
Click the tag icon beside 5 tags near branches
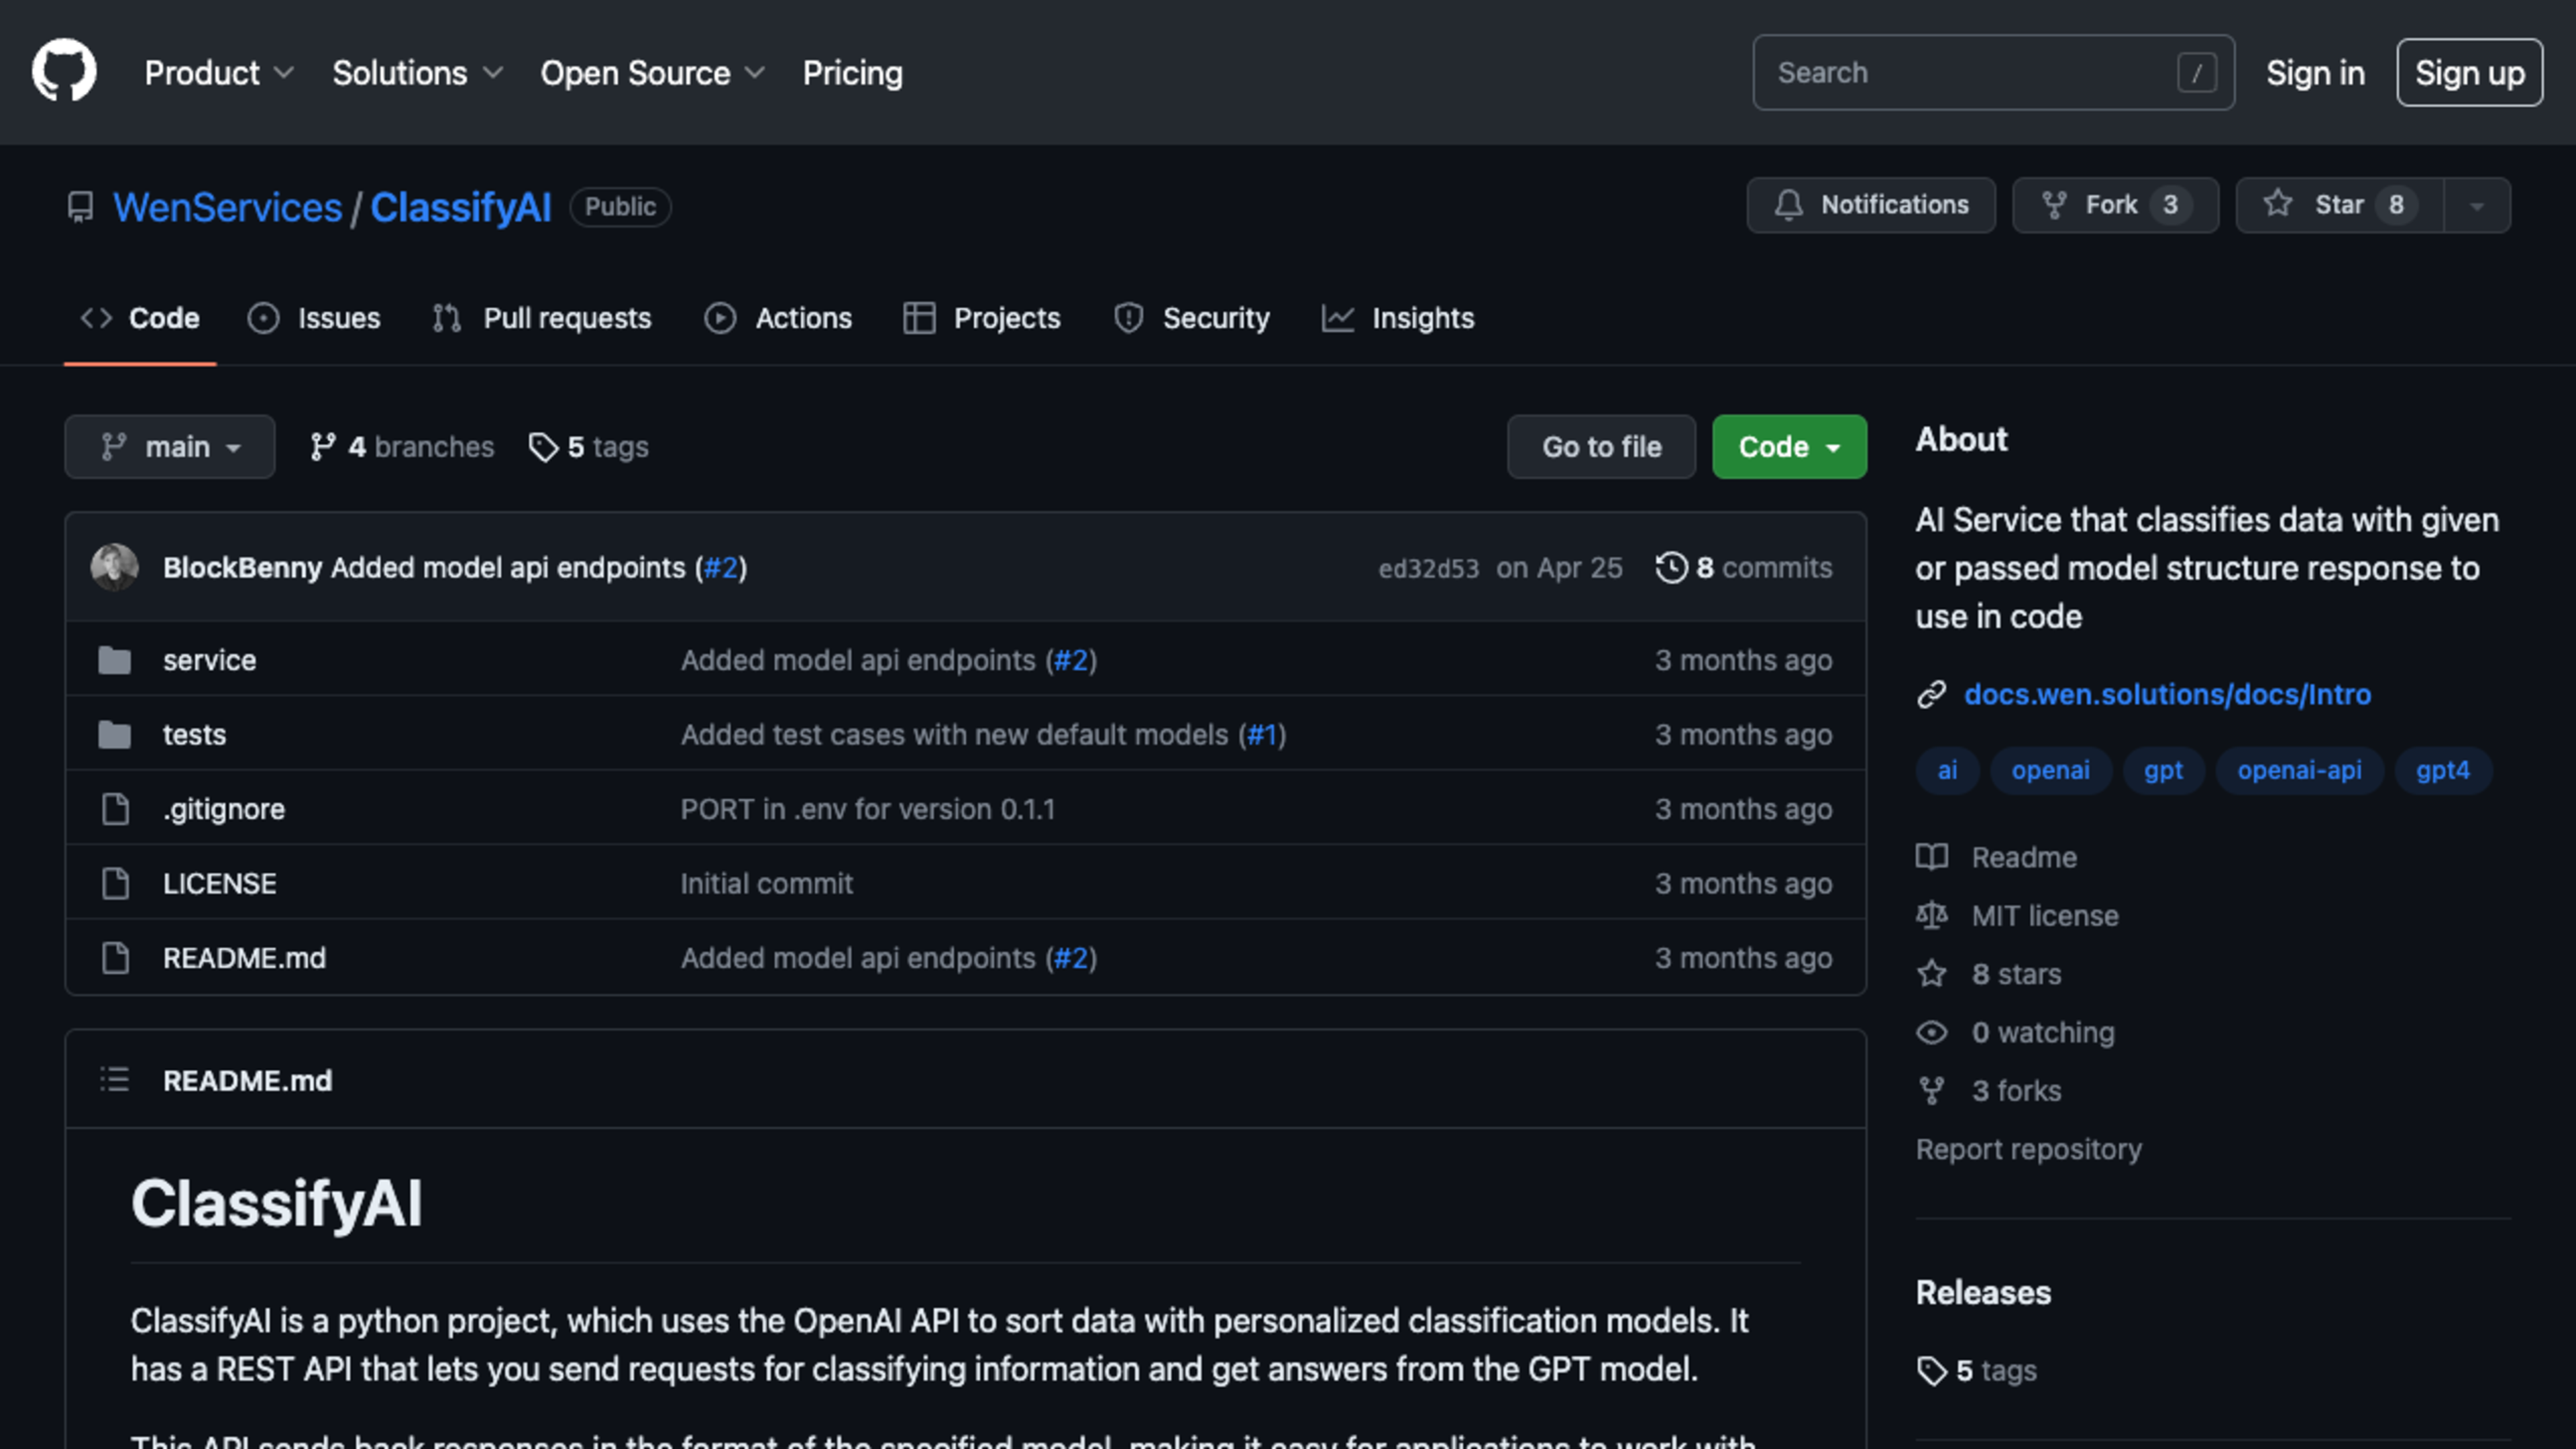click(543, 447)
